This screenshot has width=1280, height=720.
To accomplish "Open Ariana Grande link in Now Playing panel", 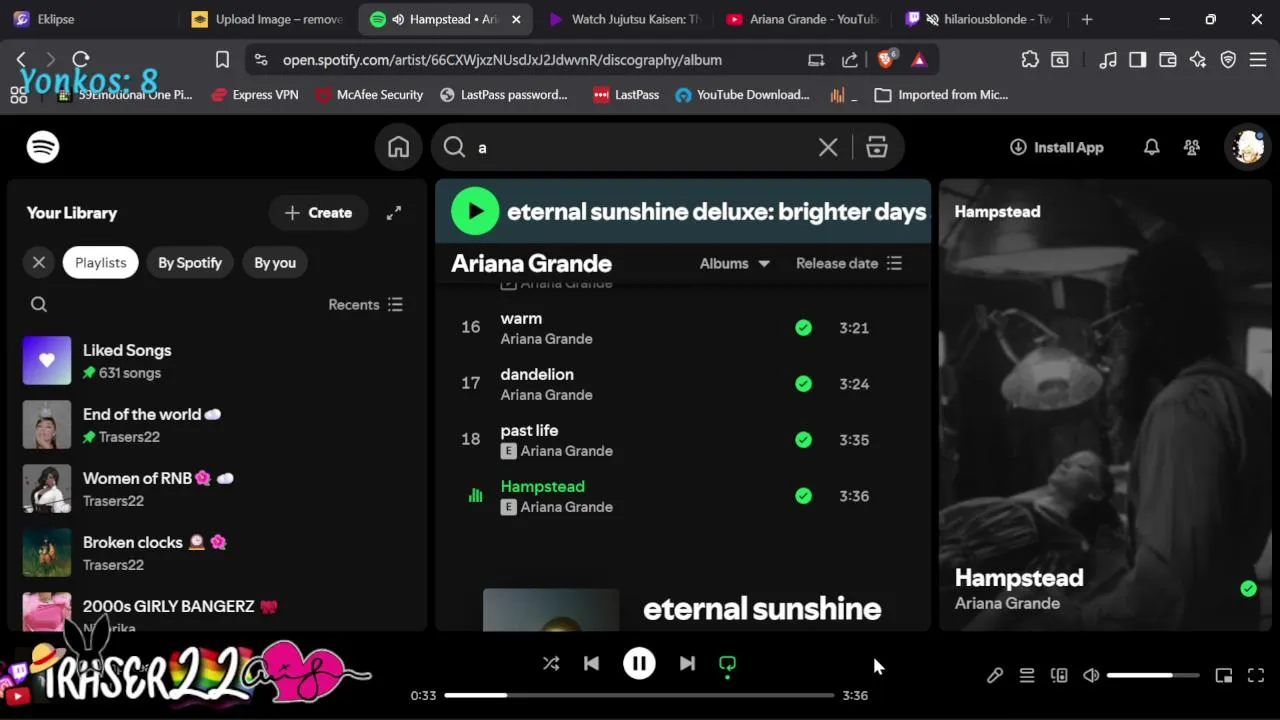I will pos(1007,604).
